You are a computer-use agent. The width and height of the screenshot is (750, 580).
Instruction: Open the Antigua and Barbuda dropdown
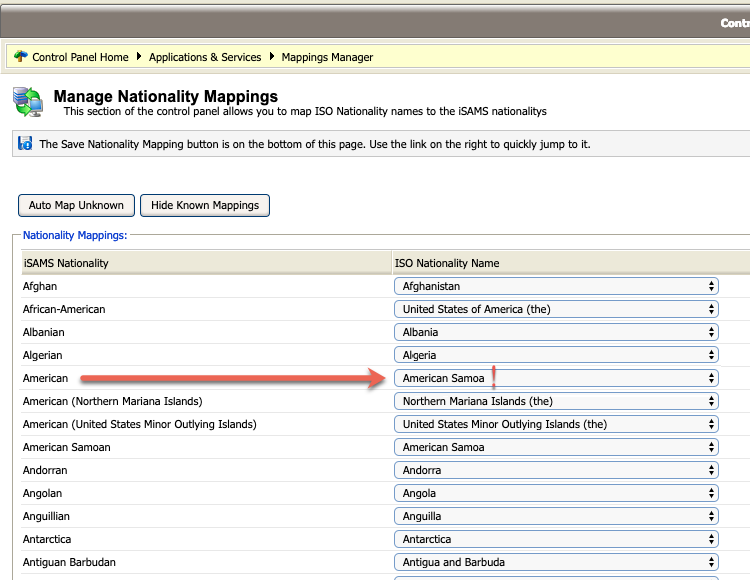(x=556, y=562)
